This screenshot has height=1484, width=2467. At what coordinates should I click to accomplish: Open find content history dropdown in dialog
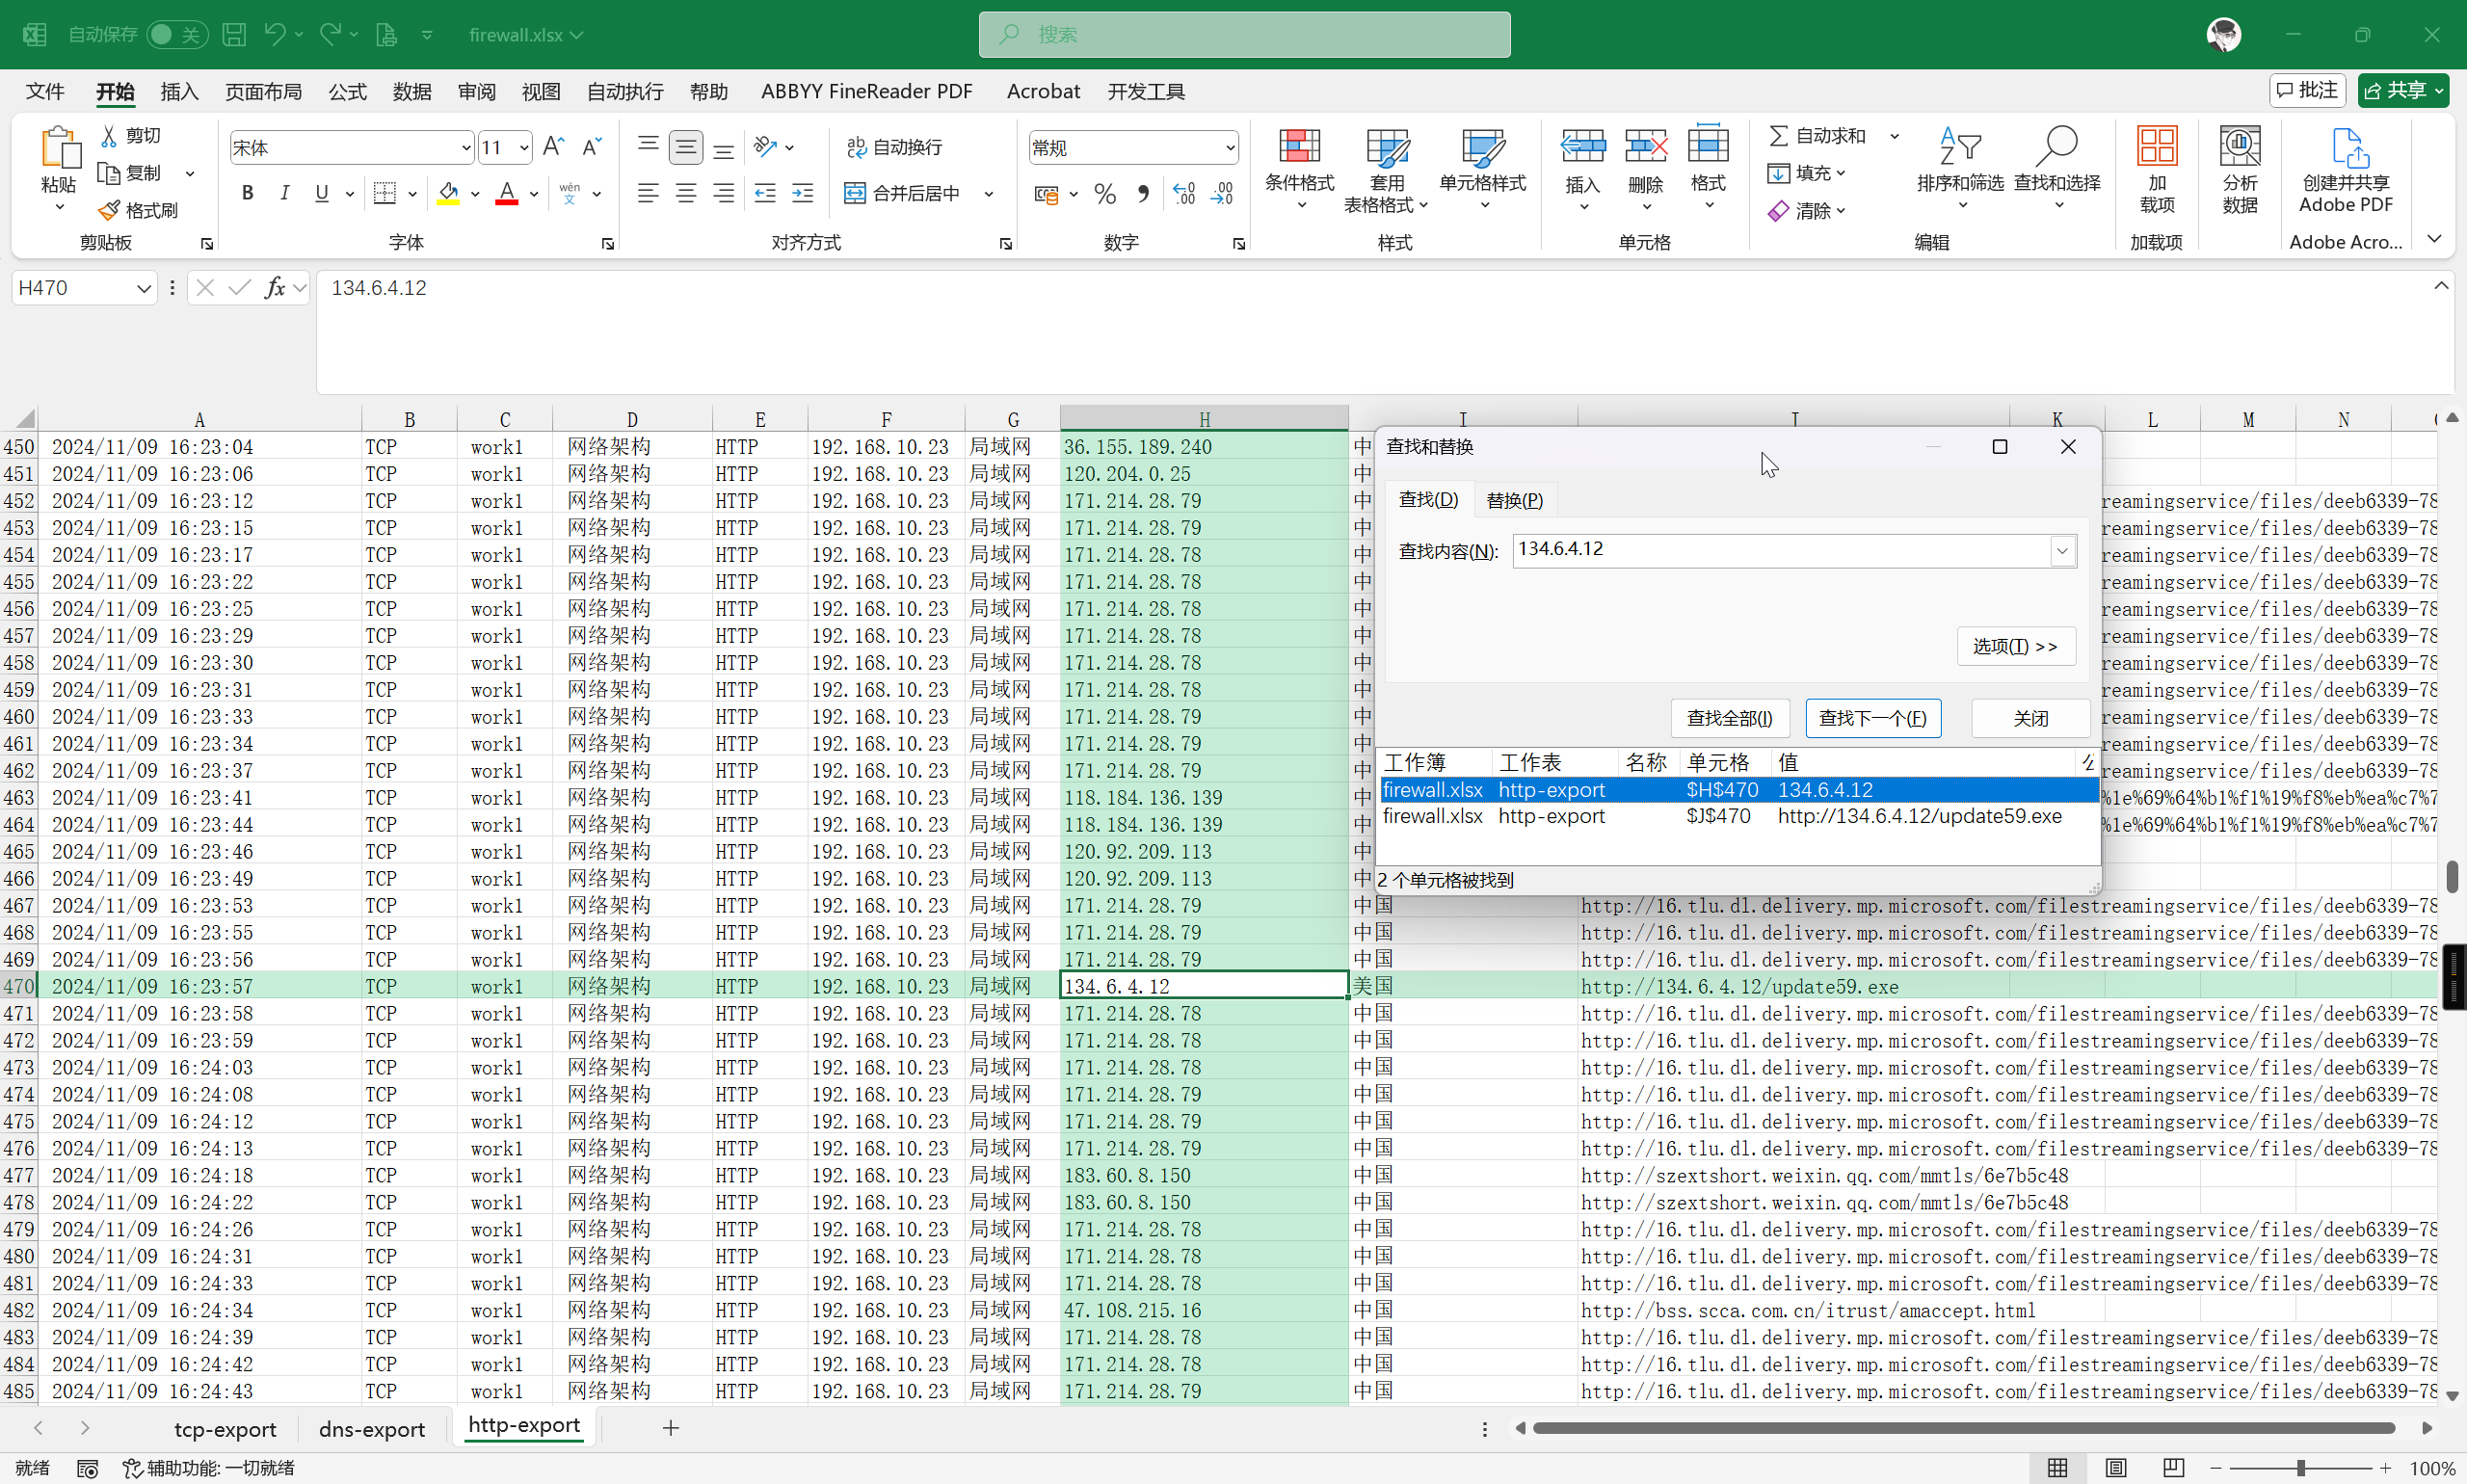(x=2062, y=550)
